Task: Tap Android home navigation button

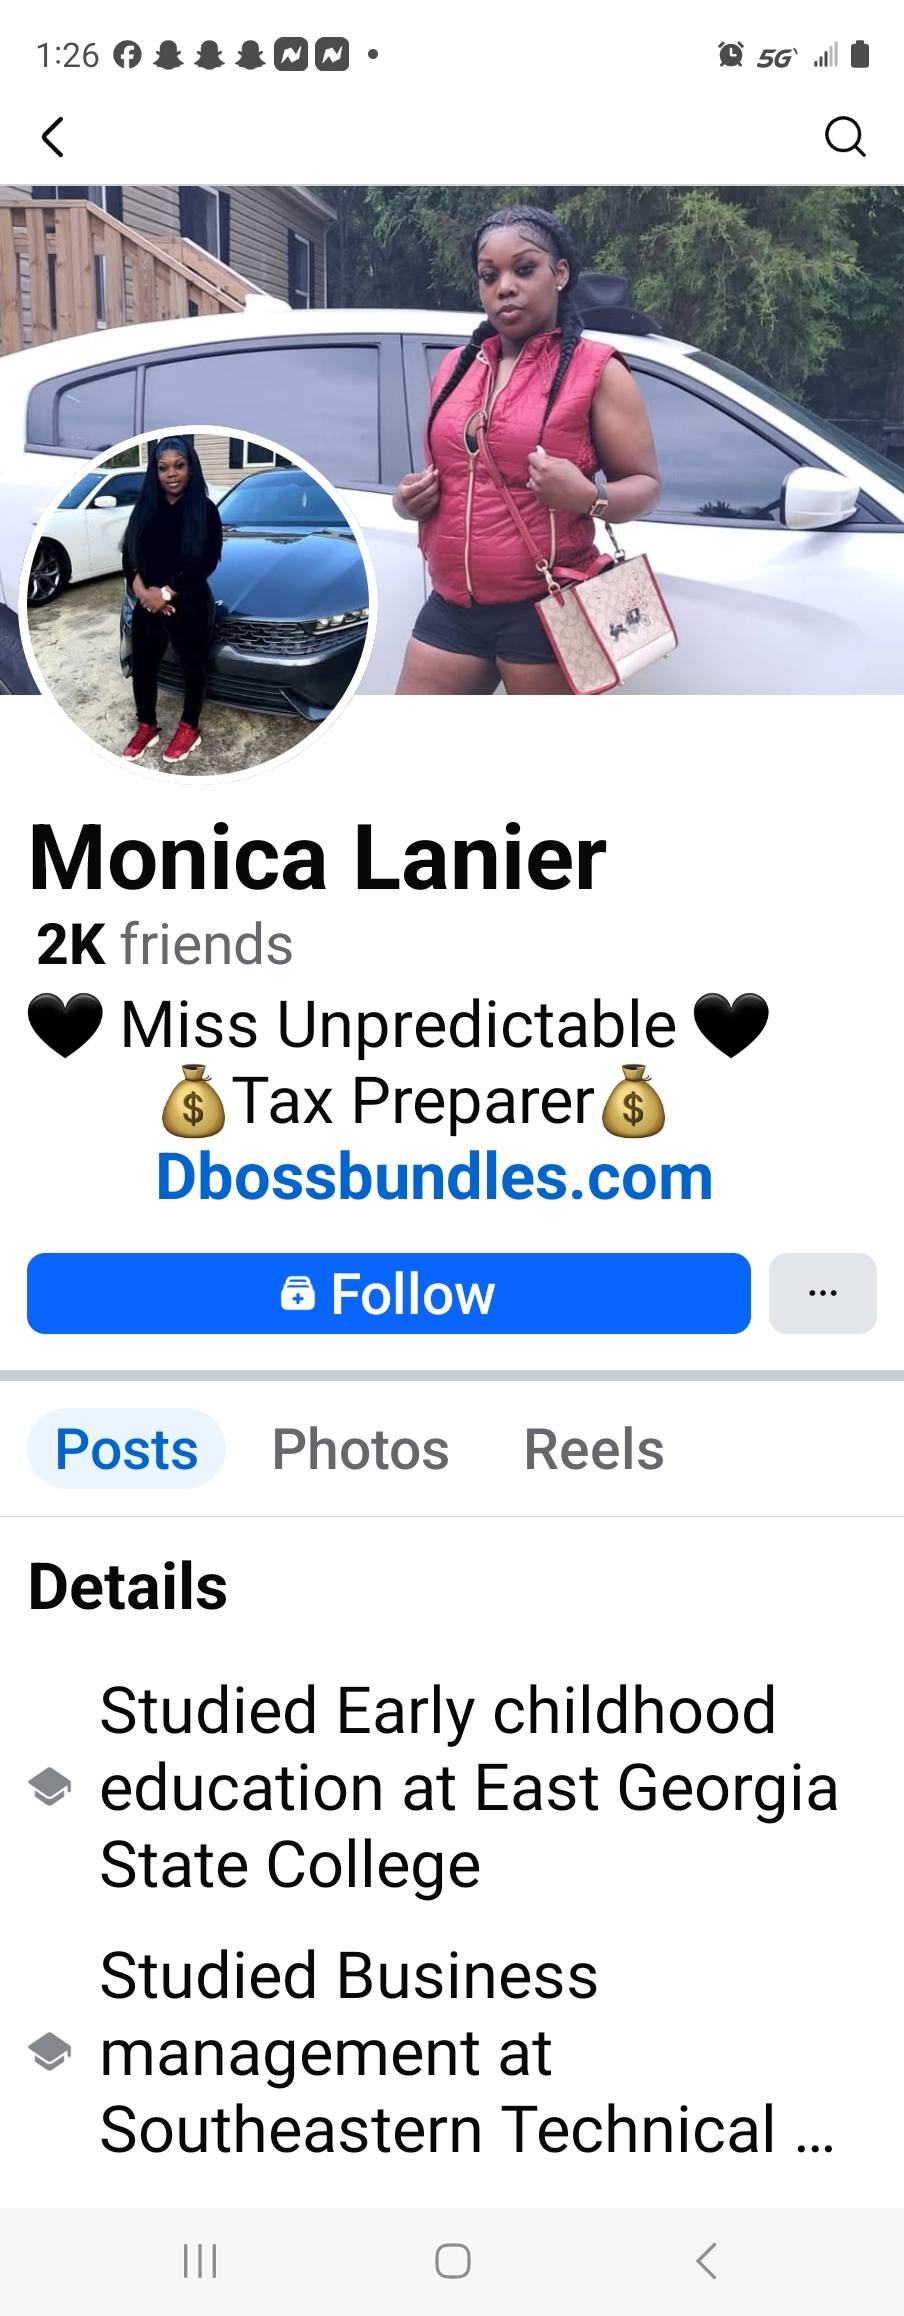Action: (x=453, y=2260)
